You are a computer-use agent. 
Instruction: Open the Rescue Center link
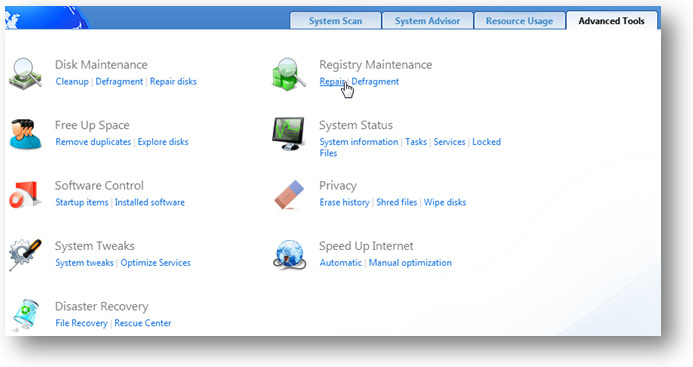[x=143, y=323]
